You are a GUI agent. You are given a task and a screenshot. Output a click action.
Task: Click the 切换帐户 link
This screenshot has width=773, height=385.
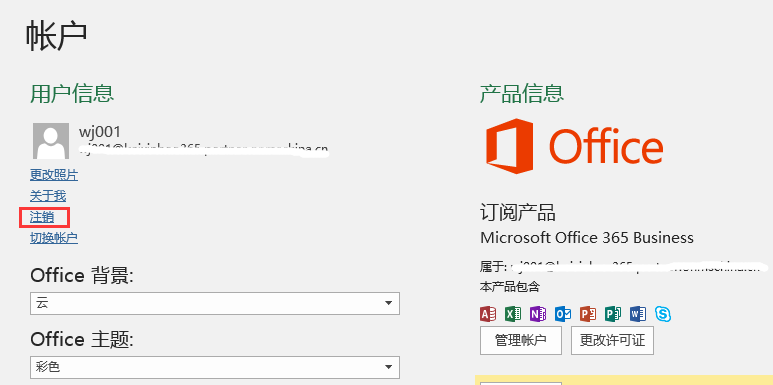click(54, 238)
